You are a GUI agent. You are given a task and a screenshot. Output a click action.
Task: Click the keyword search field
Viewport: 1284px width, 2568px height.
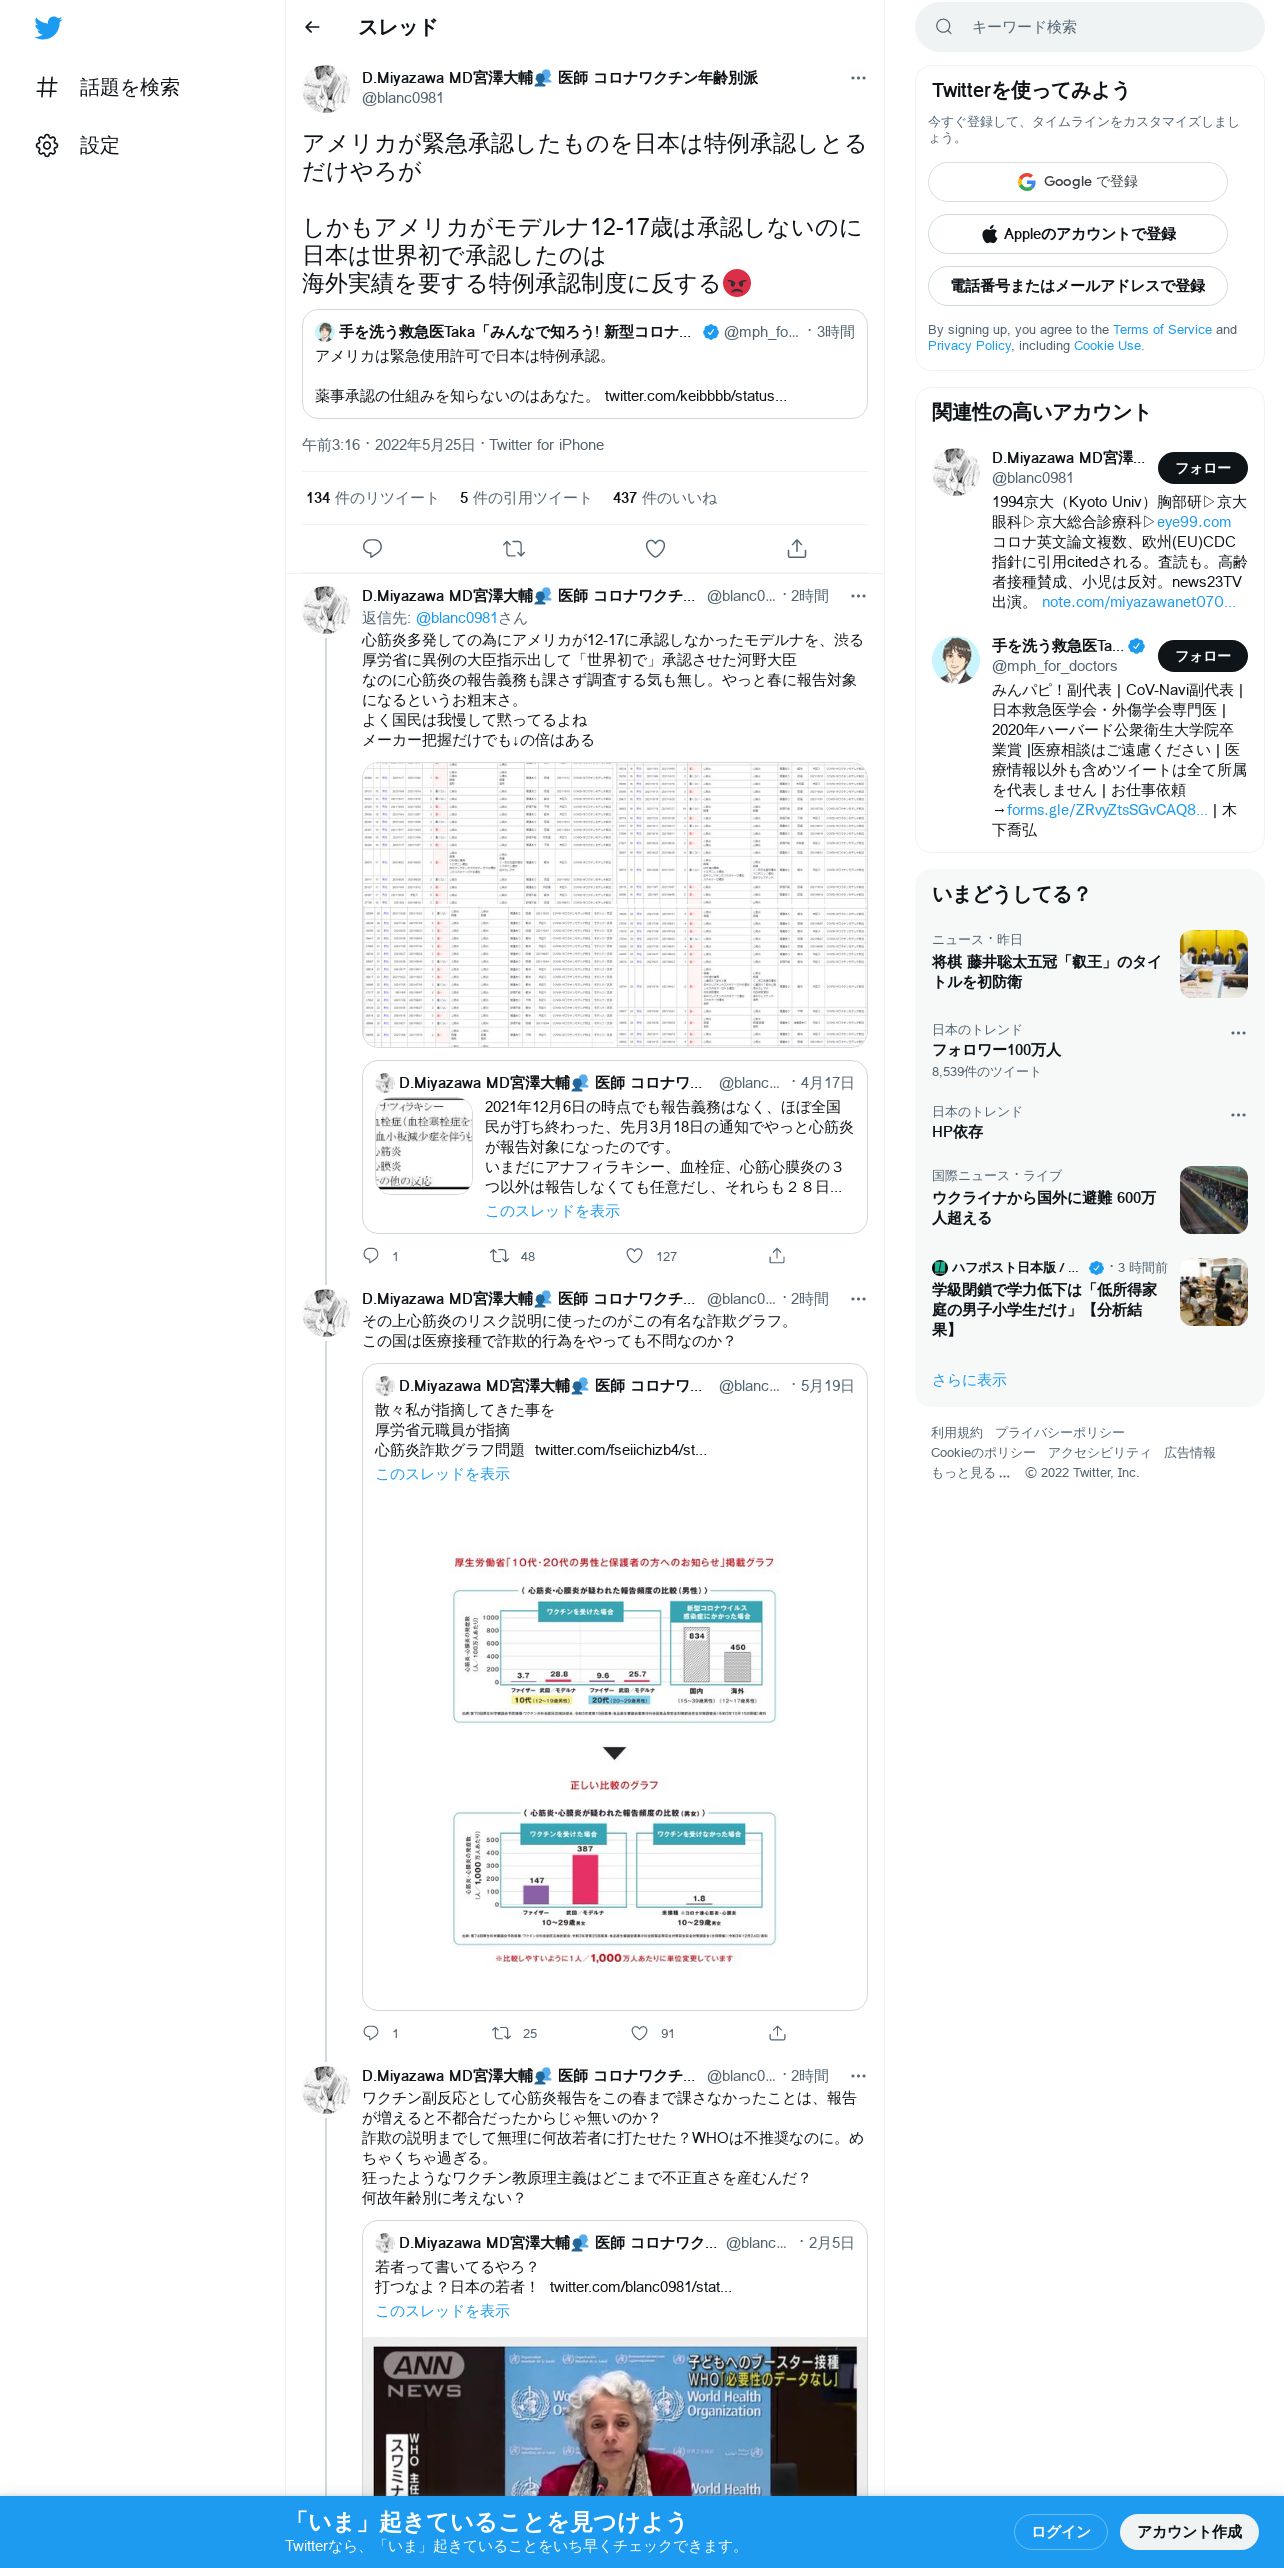pyautogui.click(x=1090, y=27)
